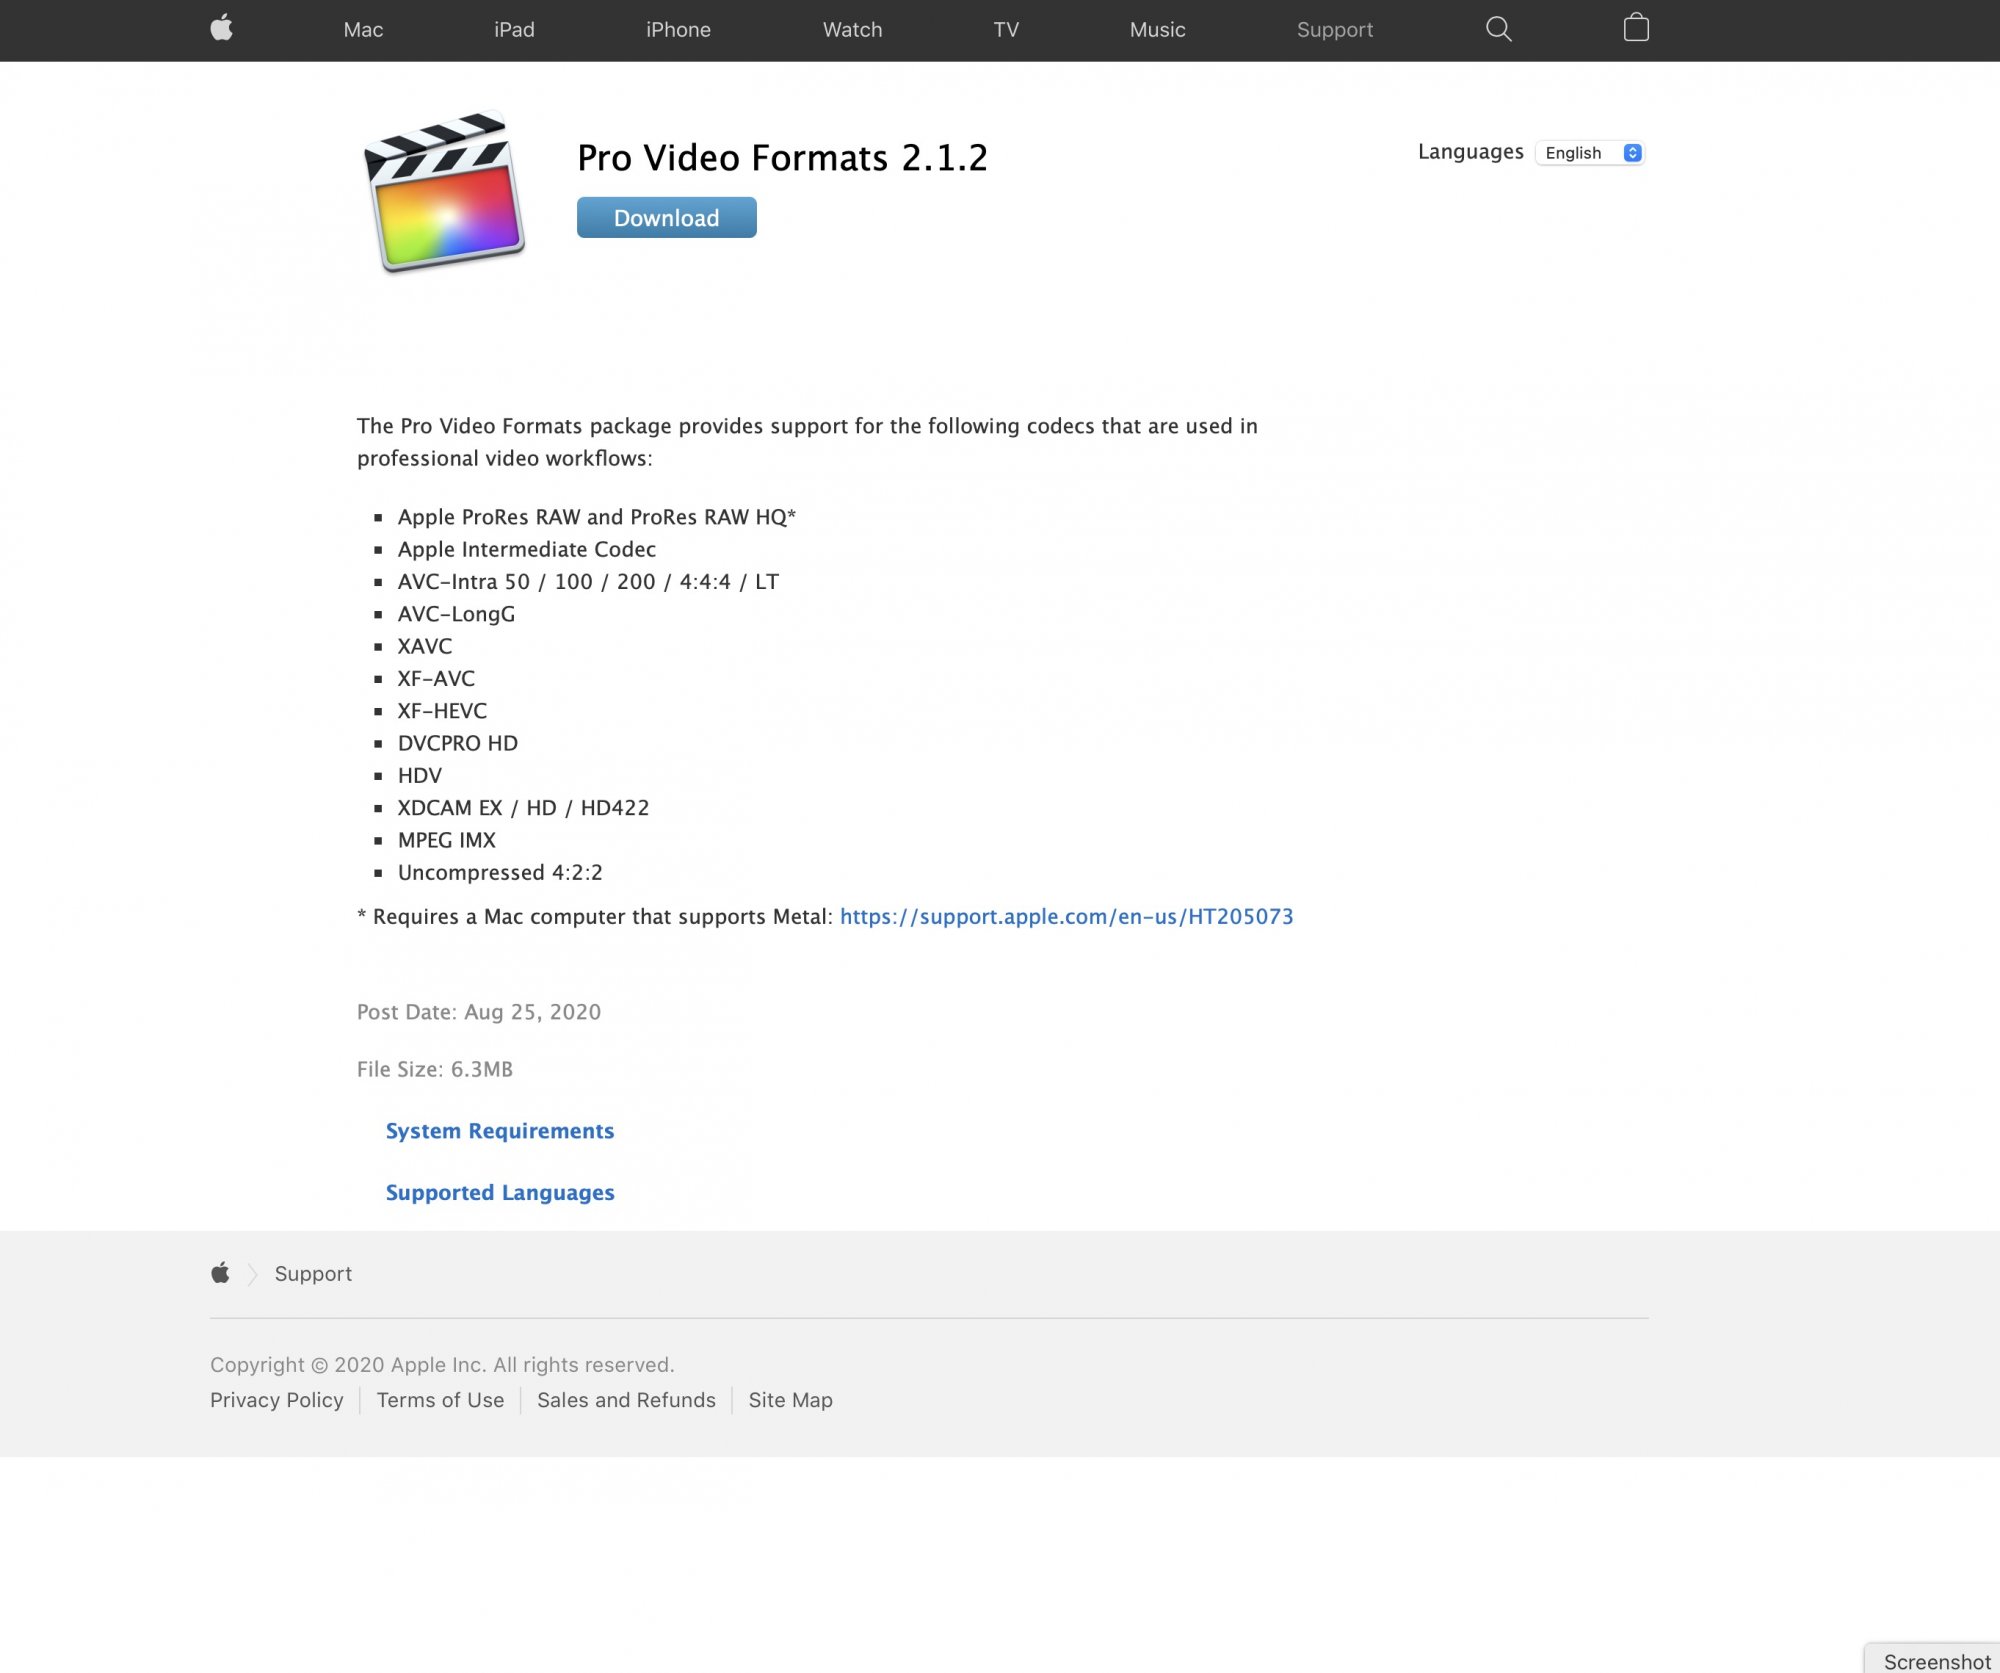The width and height of the screenshot is (2000, 1673).
Task: Click the XAVC list item
Action: [425, 646]
